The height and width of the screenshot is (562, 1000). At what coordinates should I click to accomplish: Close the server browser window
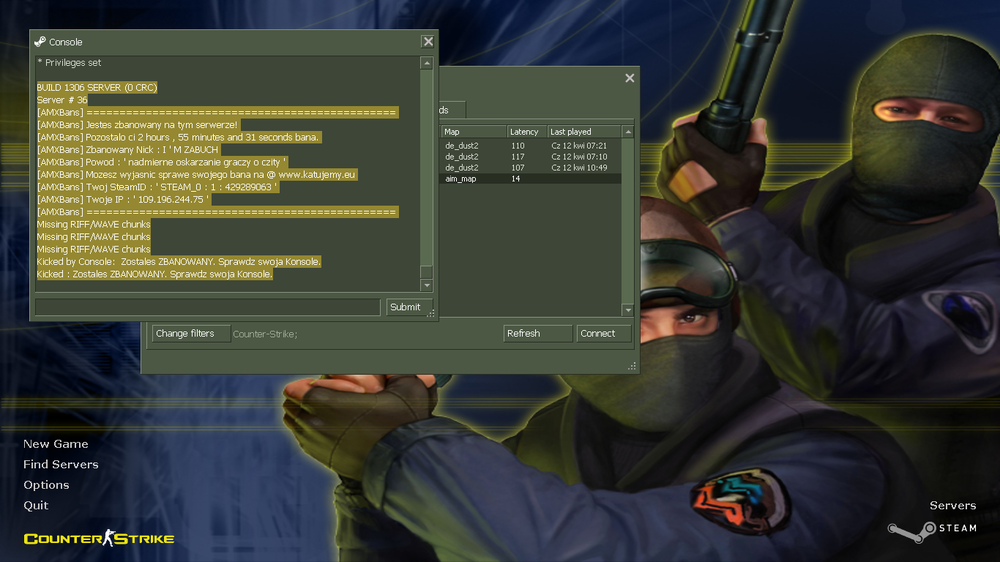tap(629, 78)
